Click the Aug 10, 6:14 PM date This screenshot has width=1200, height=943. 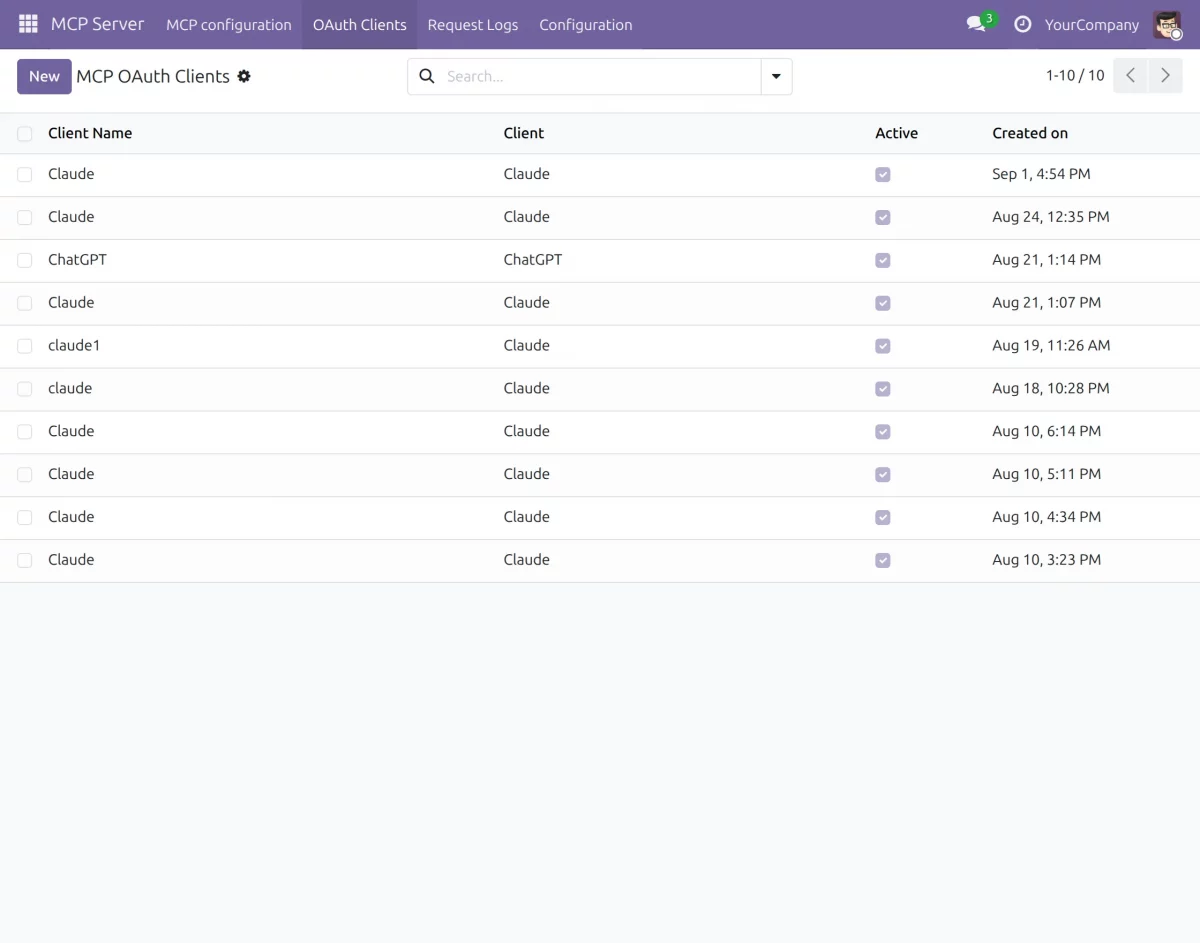(x=1047, y=432)
